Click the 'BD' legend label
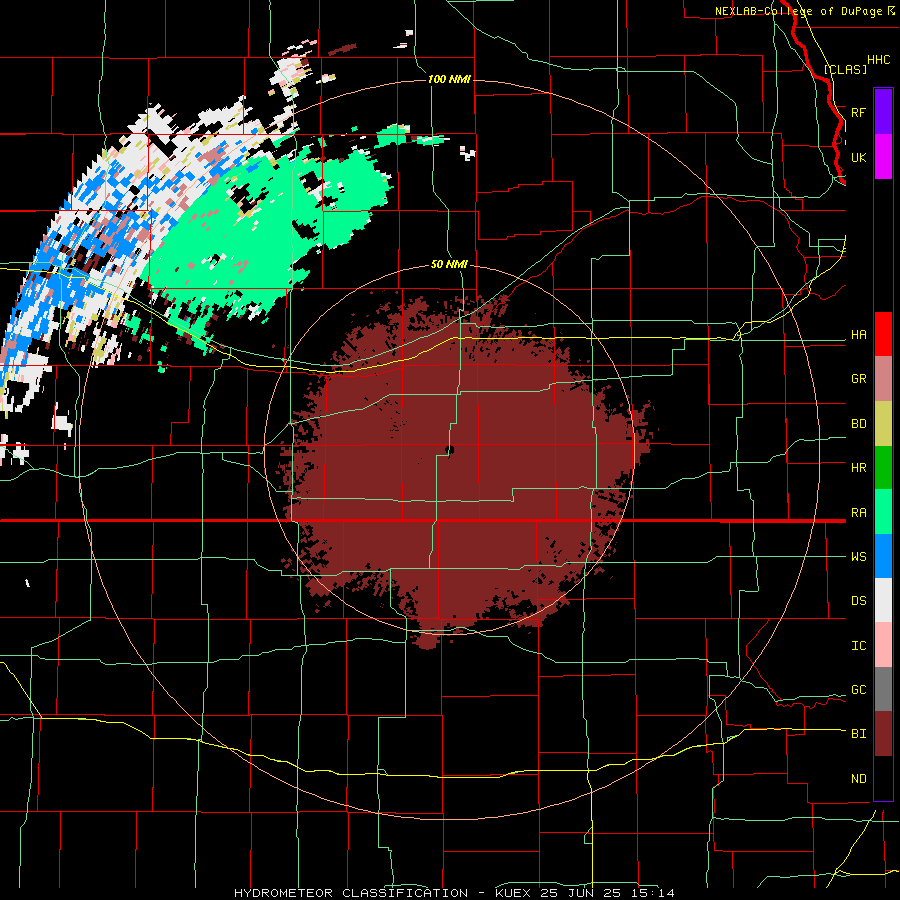Screen dimensions: 900x900 858,424
